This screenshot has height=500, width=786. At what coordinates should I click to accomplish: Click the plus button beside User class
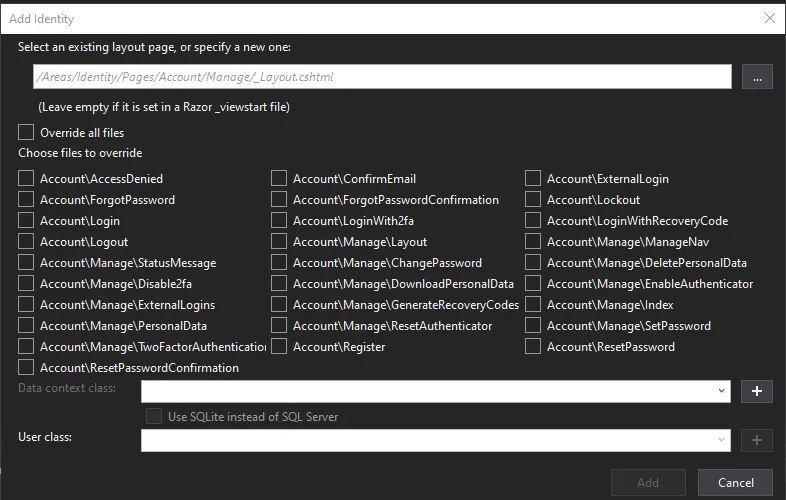[757, 440]
